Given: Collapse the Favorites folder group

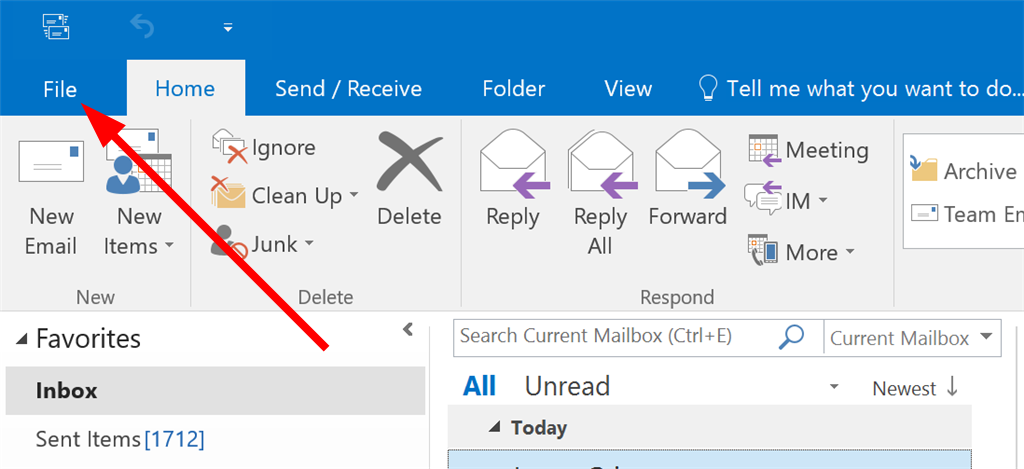Looking at the screenshot, I should coord(23,339).
